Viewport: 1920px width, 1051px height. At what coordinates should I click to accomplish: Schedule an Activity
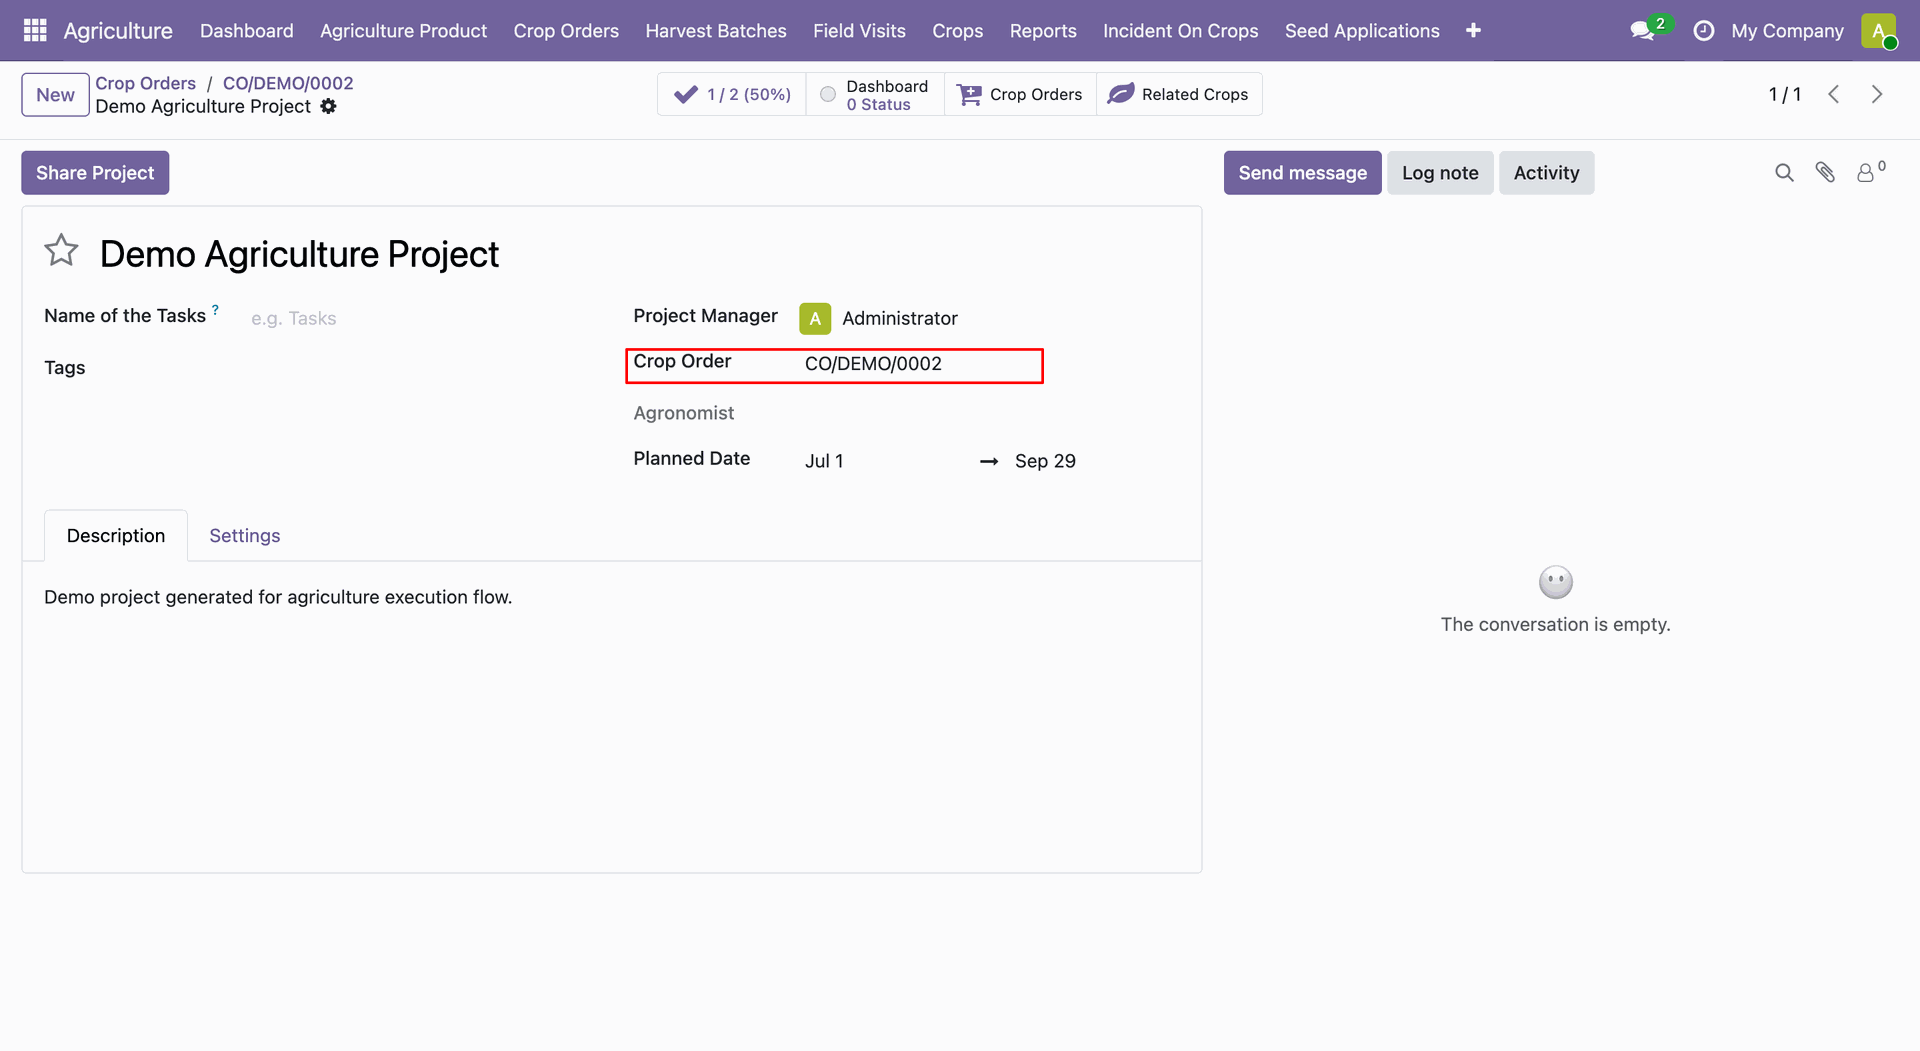[1546, 173]
